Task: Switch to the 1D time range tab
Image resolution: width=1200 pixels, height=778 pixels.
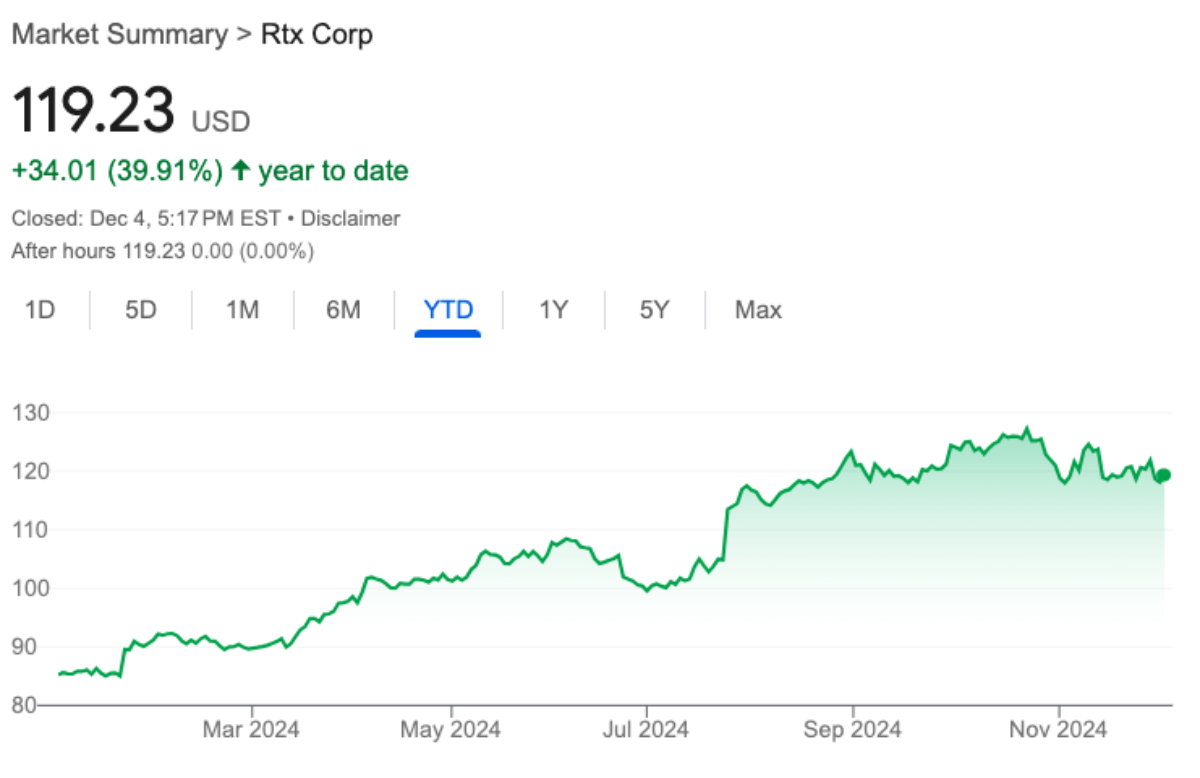Action: click(40, 310)
